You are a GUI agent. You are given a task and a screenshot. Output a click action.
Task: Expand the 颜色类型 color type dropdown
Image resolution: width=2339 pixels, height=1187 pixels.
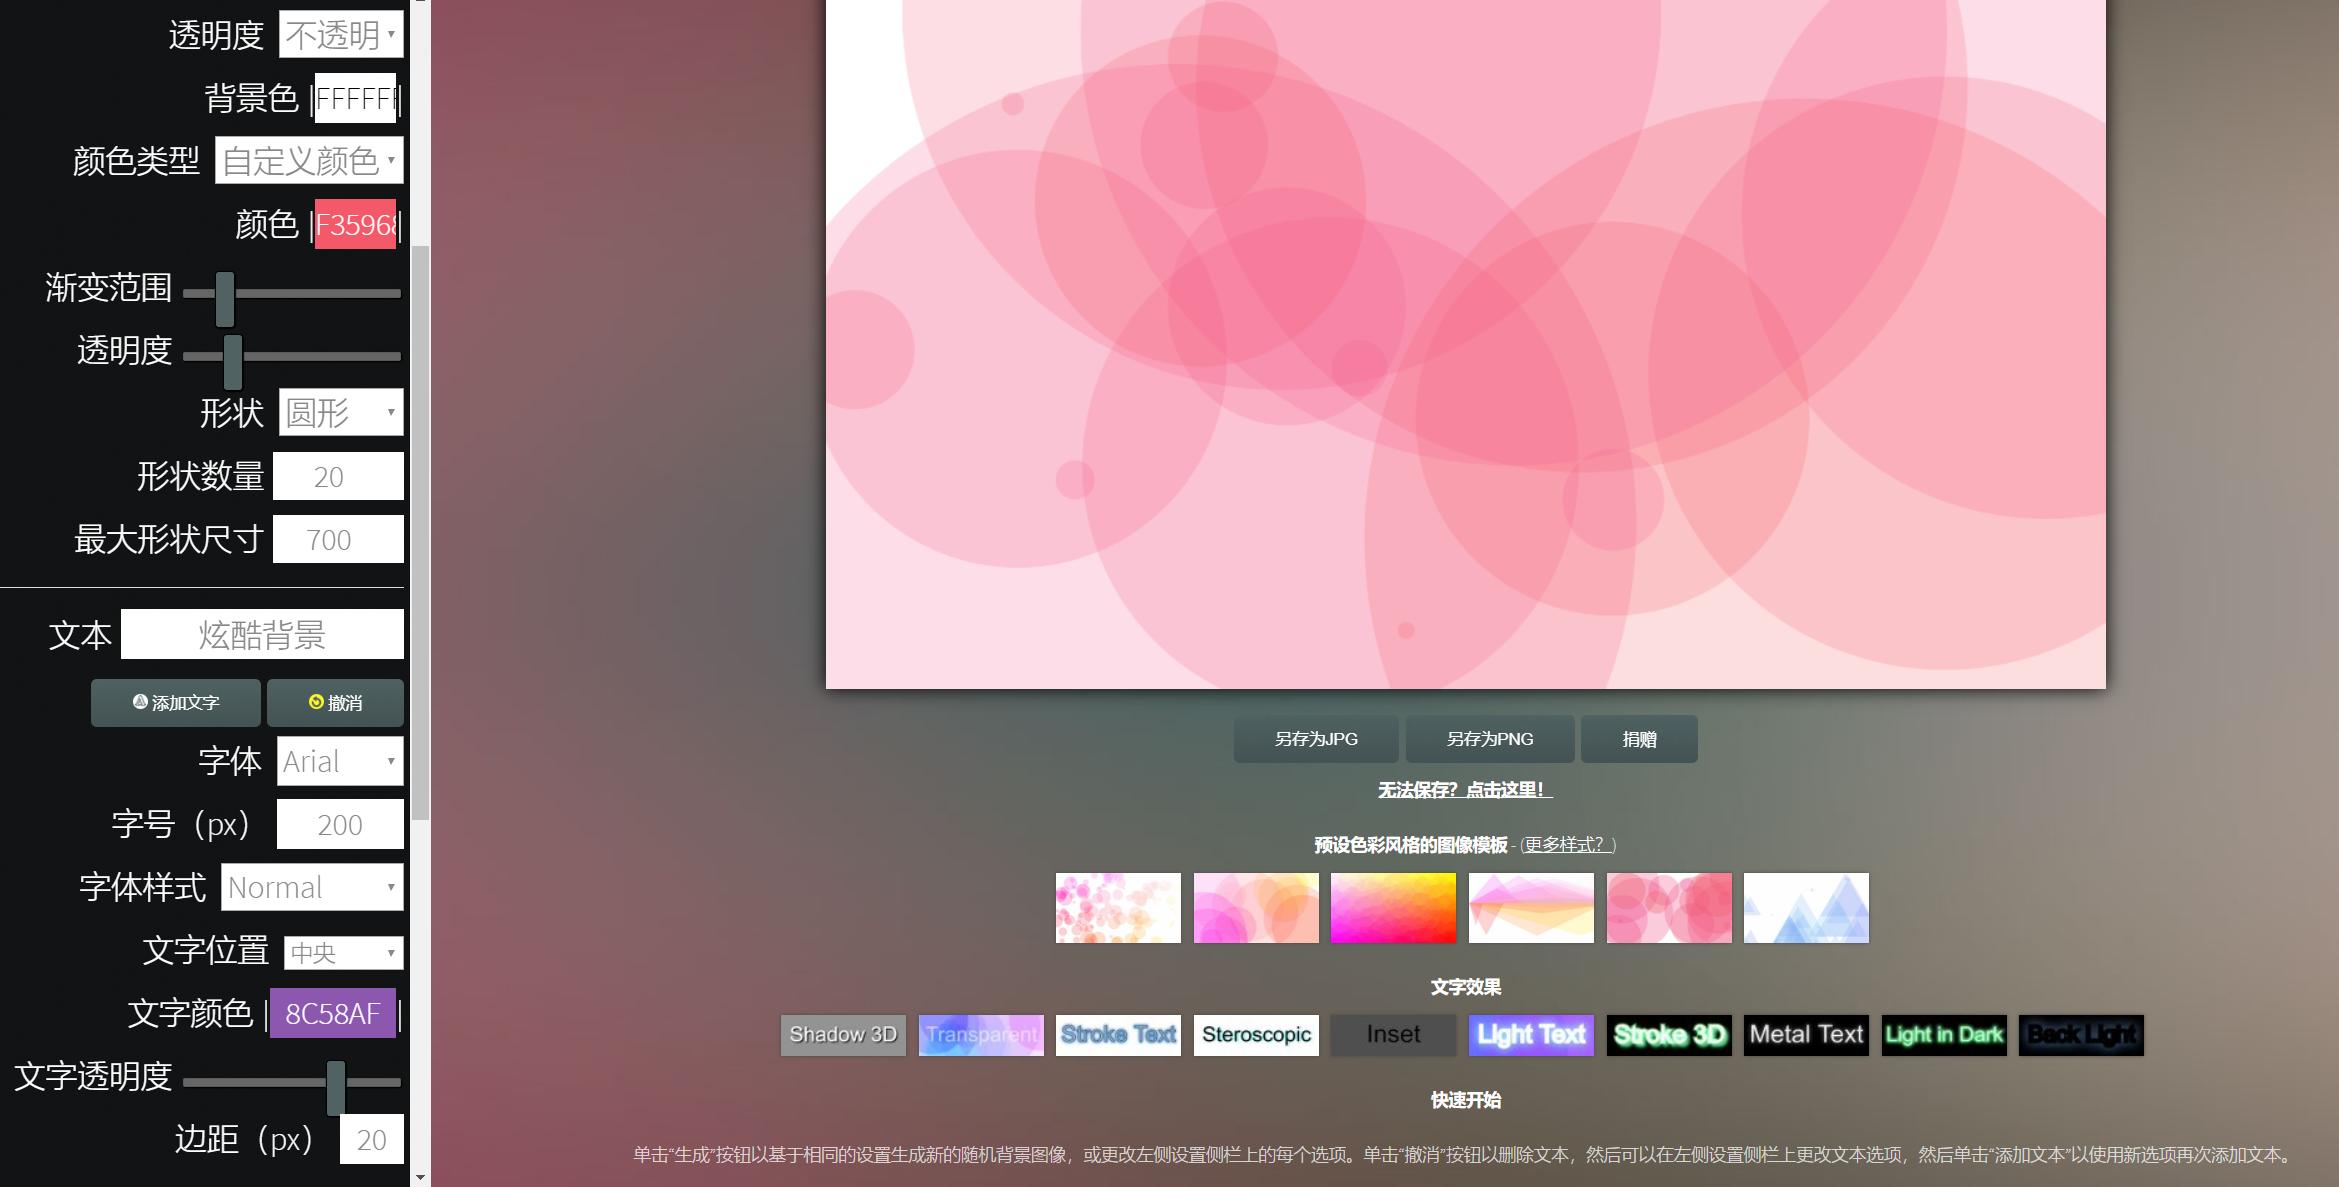coord(309,160)
